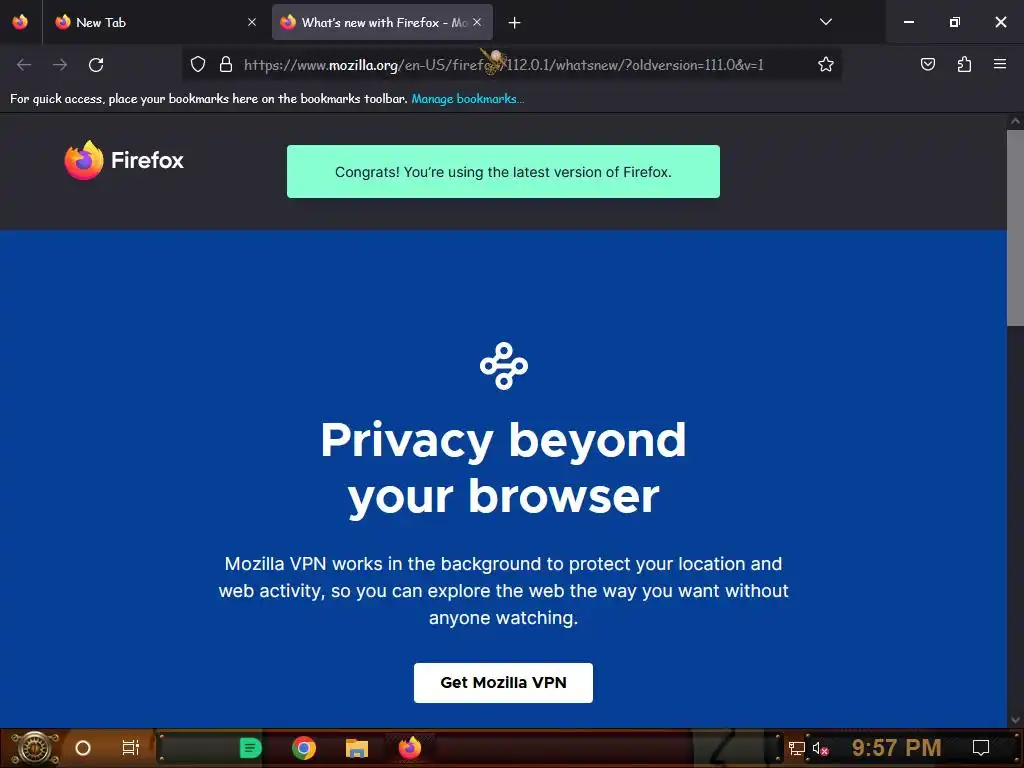Screen dimensions: 1024x768
Task: Switch to the New Tab tab
Action: click(x=152, y=22)
